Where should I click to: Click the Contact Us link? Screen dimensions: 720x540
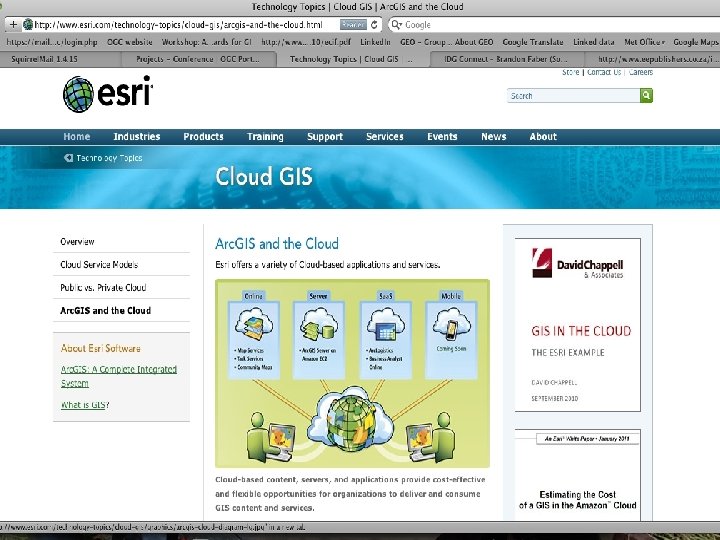[x=604, y=72]
